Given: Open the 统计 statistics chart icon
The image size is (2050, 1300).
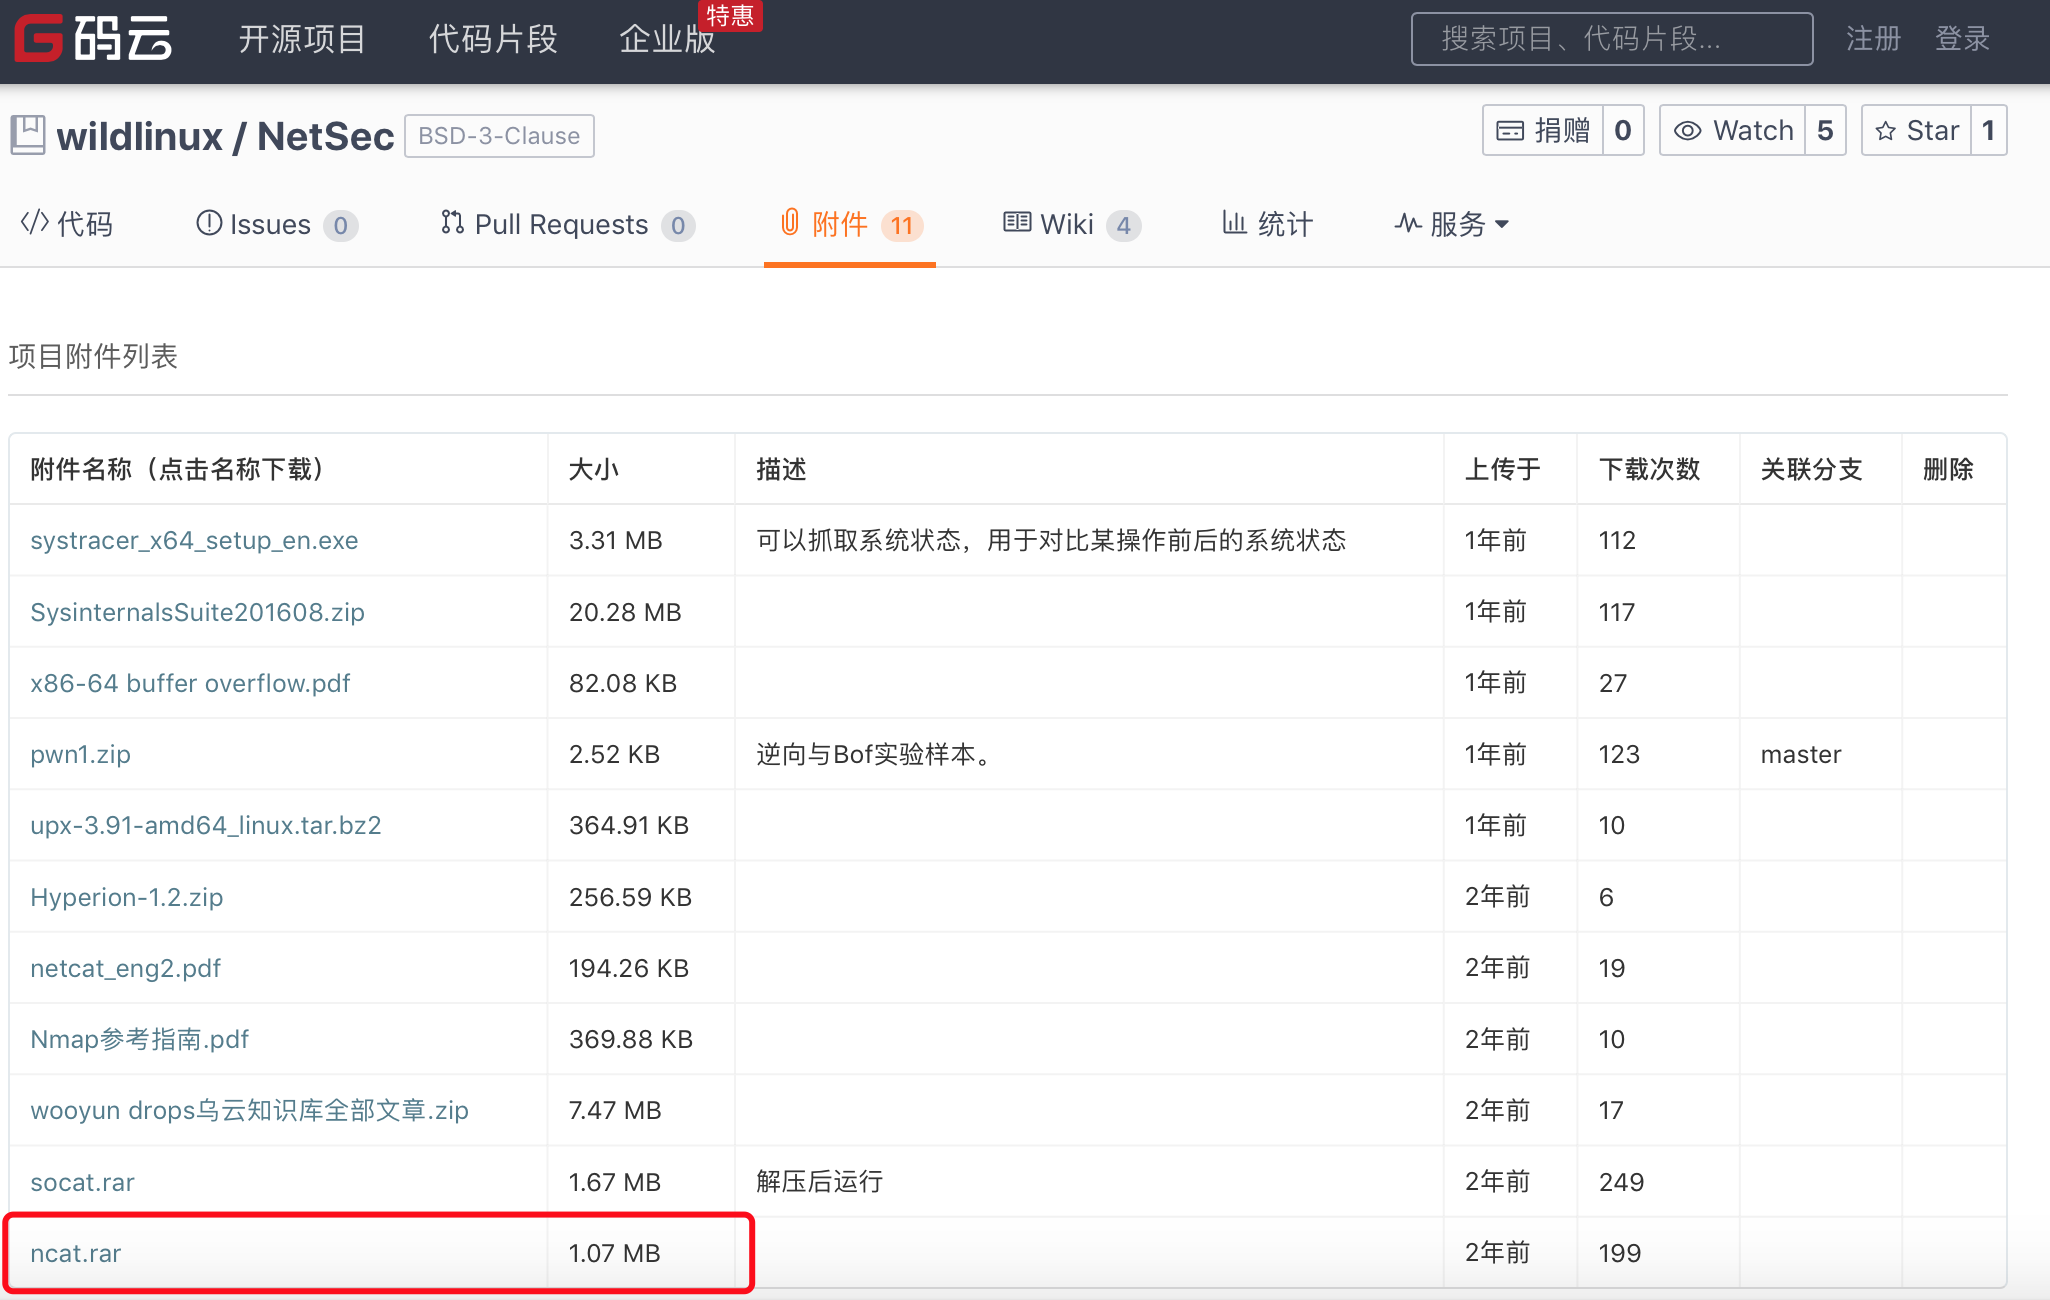Looking at the screenshot, I should point(1235,222).
